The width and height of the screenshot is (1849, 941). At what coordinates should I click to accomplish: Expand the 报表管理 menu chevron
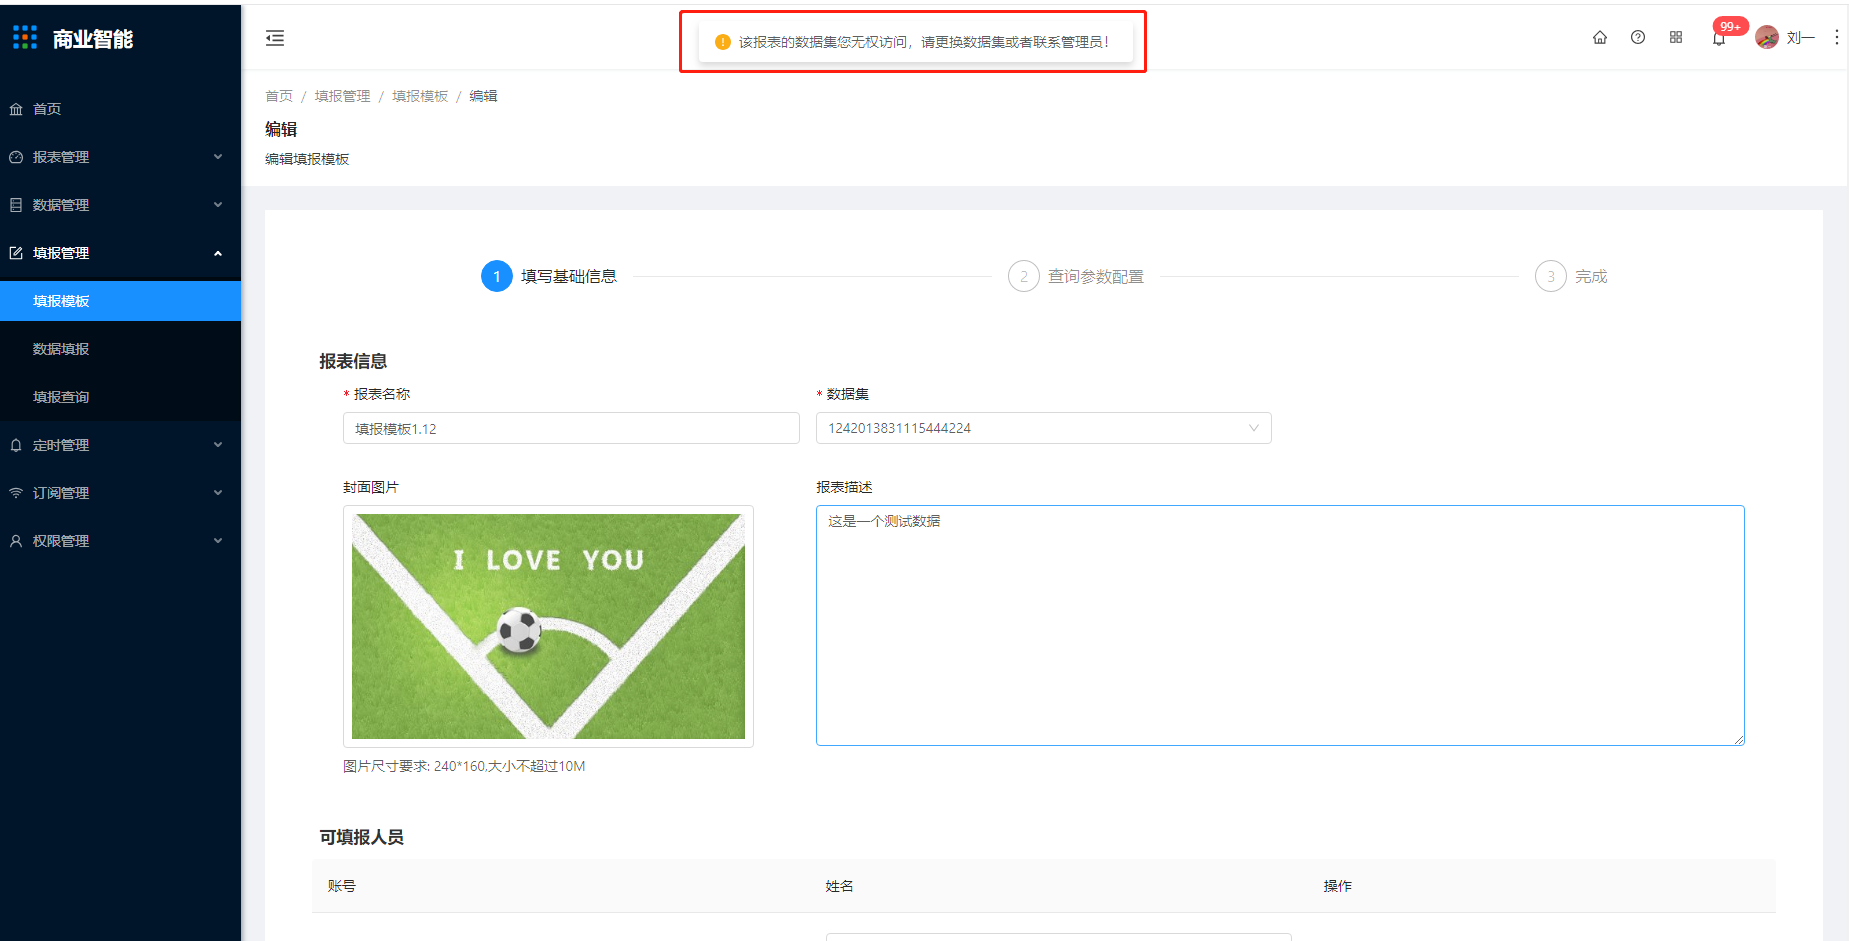[218, 157]
